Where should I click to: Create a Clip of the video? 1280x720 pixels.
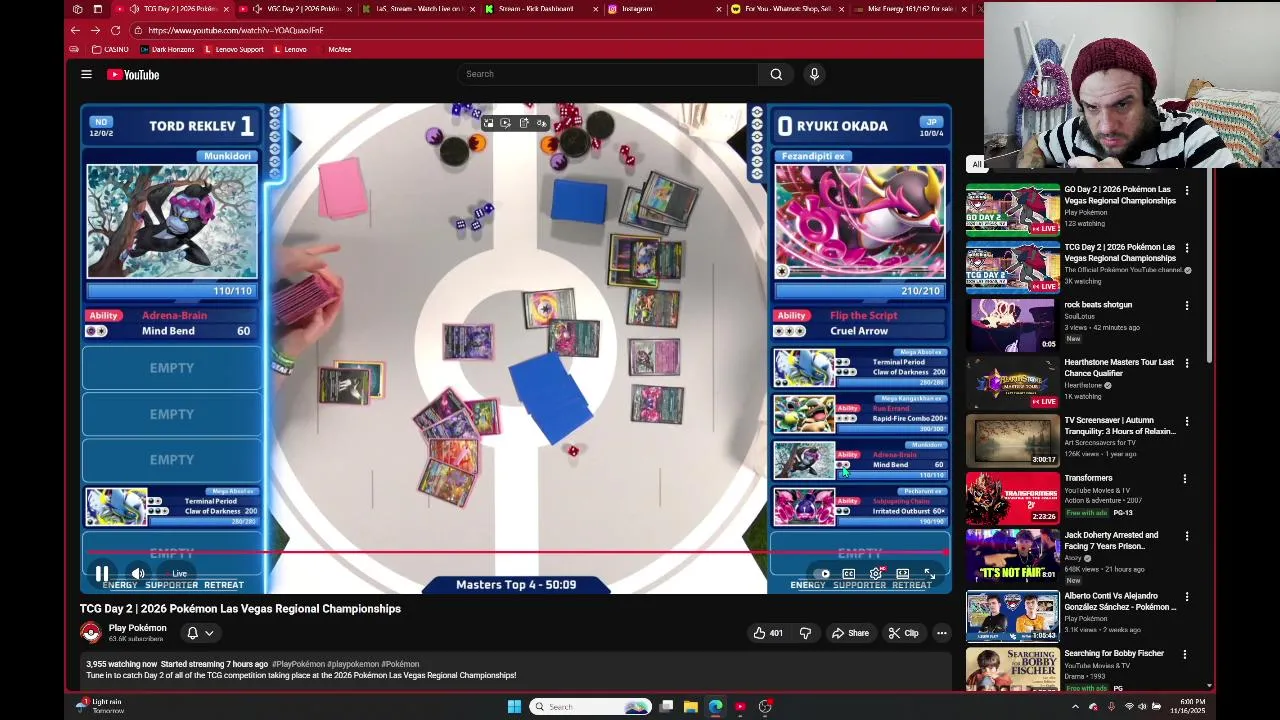point(903,633)
